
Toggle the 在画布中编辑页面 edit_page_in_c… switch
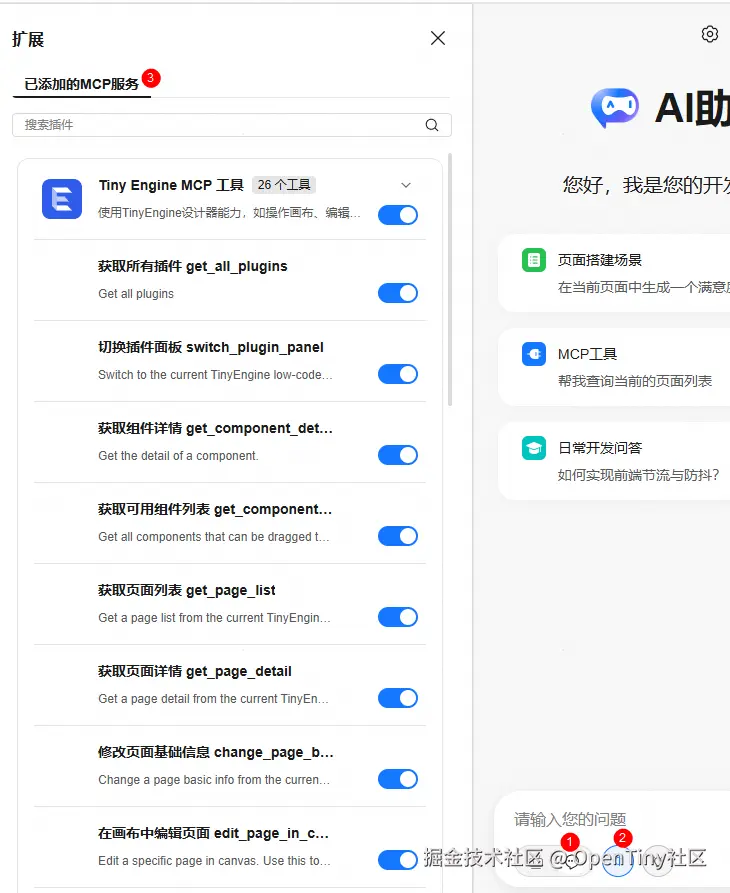pos(398,859)
